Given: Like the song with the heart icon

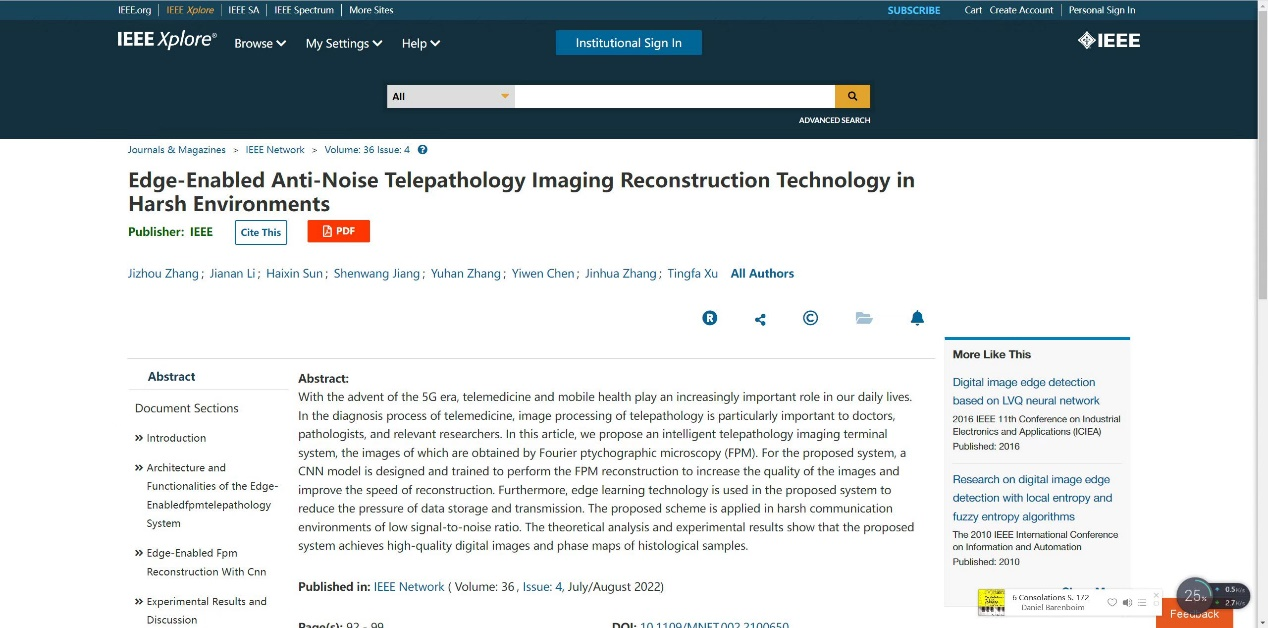Looking at the screenshot, I should (1112, 603).
